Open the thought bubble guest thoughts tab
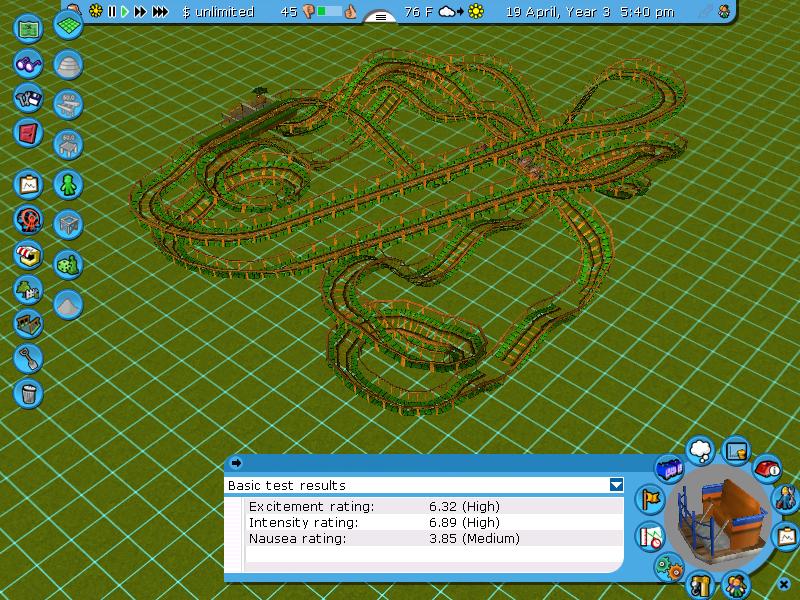800x600 pixels. coord(701,451)
